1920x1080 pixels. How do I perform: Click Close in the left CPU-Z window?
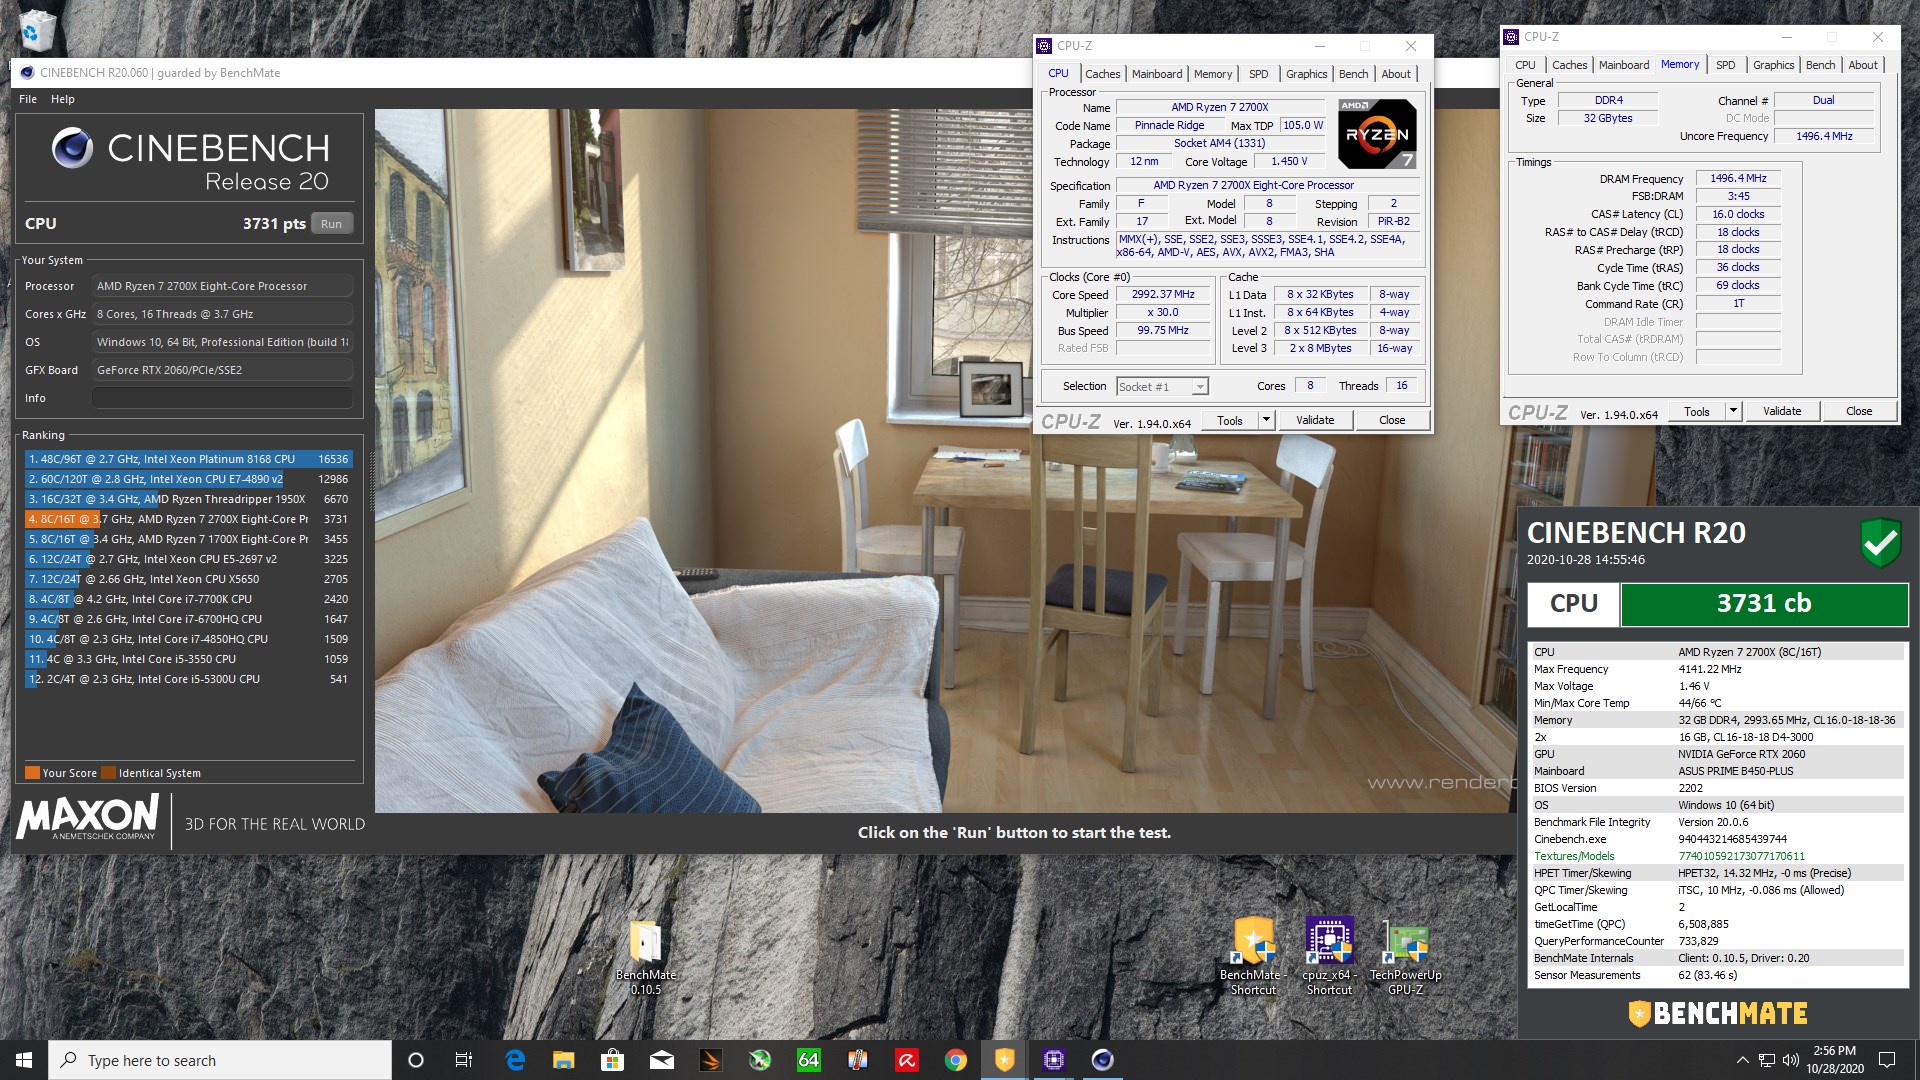(1392, 420)
